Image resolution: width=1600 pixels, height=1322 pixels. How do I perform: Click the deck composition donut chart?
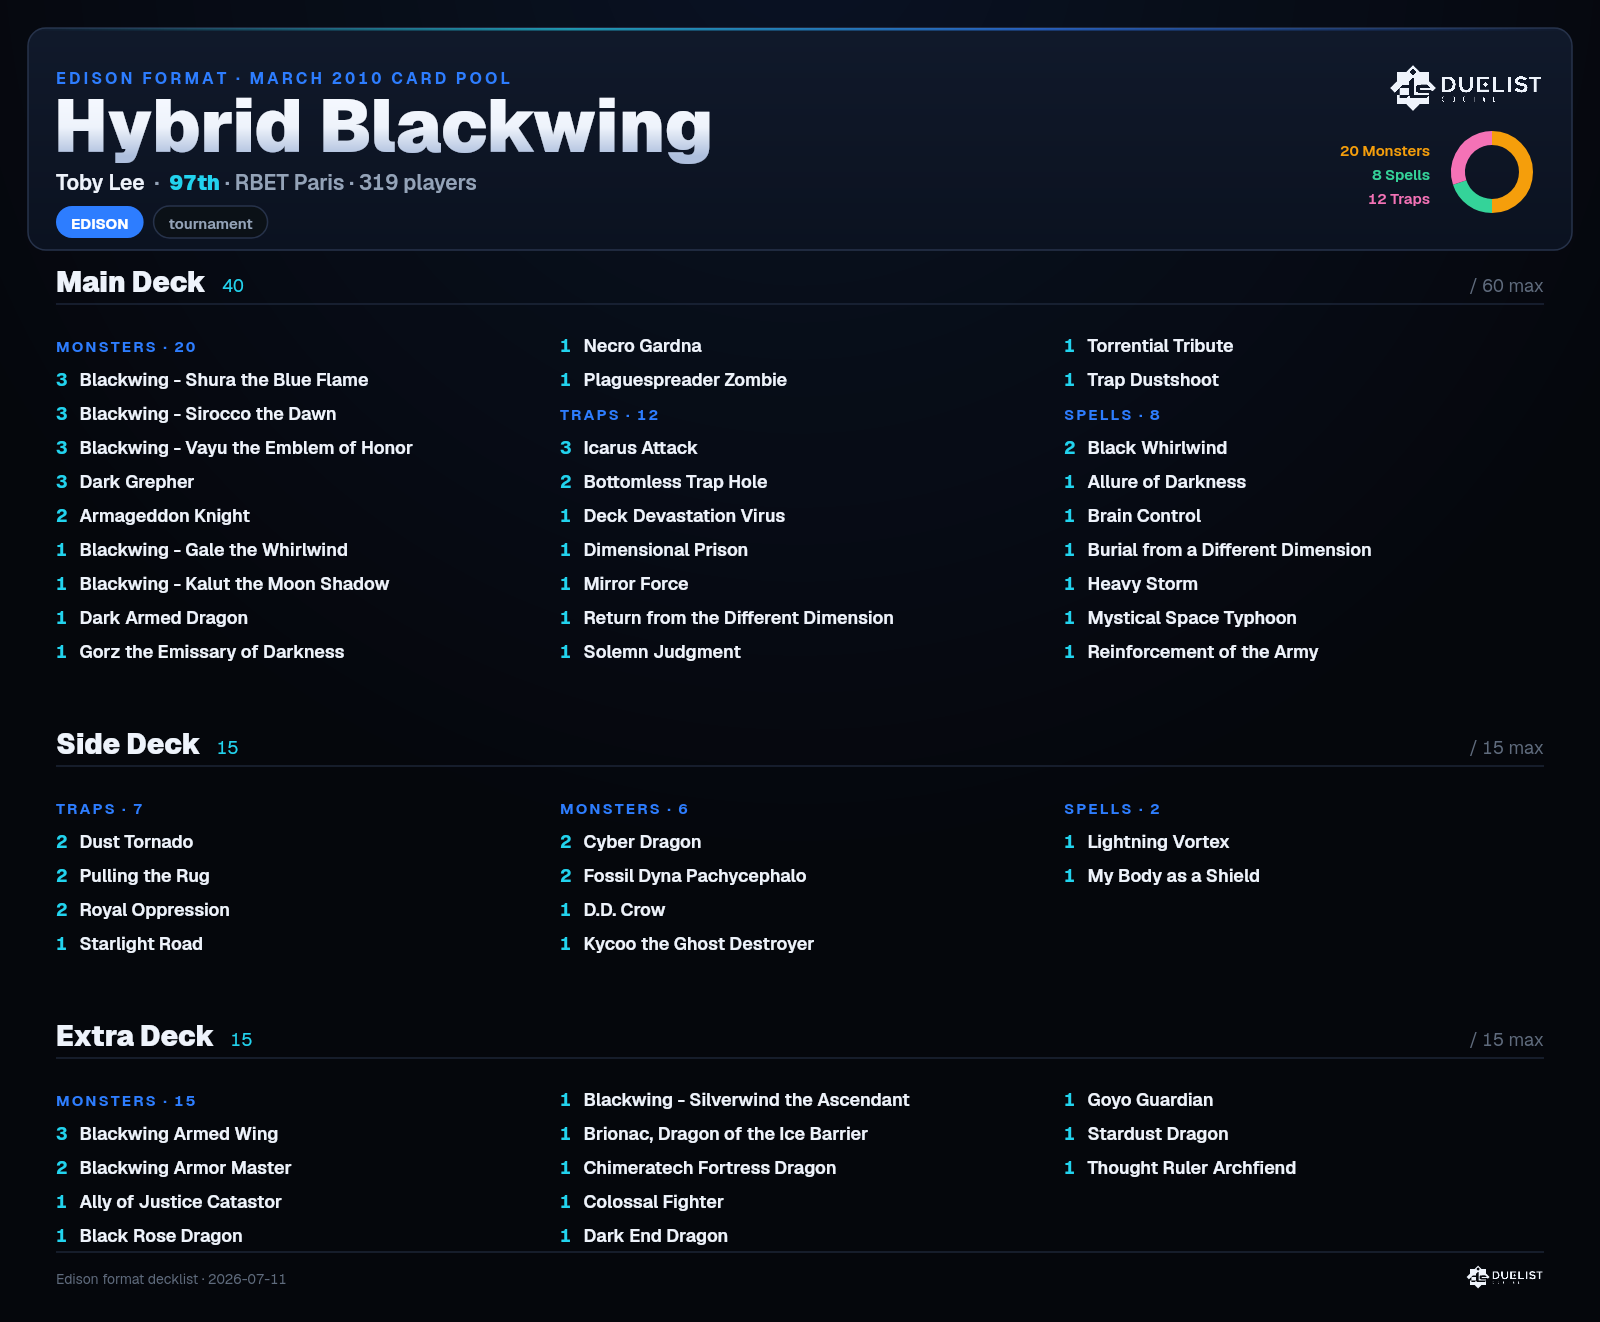tap(1492, 172)
